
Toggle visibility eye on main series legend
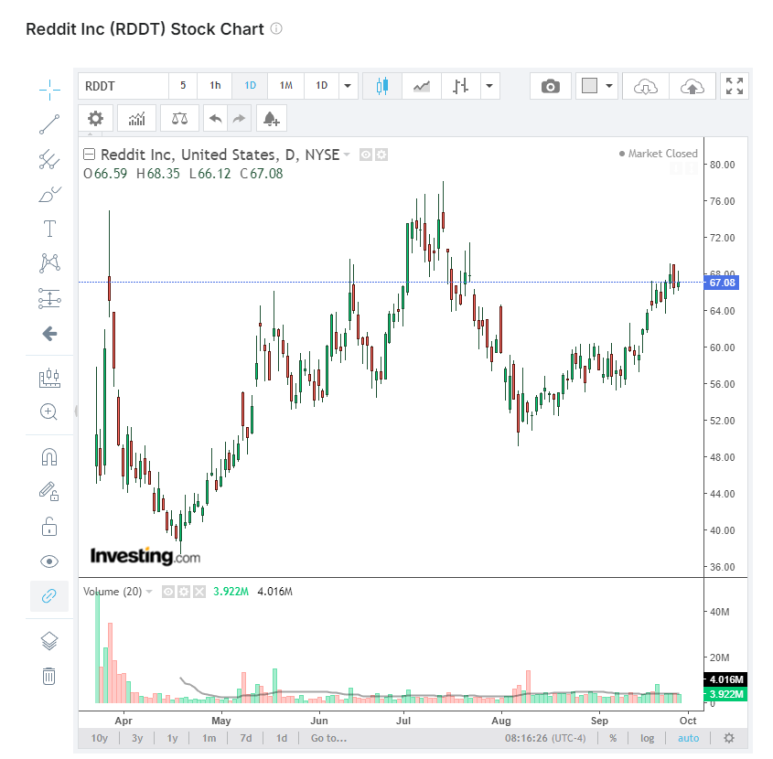pyautogui.click(x=365, y=155)
